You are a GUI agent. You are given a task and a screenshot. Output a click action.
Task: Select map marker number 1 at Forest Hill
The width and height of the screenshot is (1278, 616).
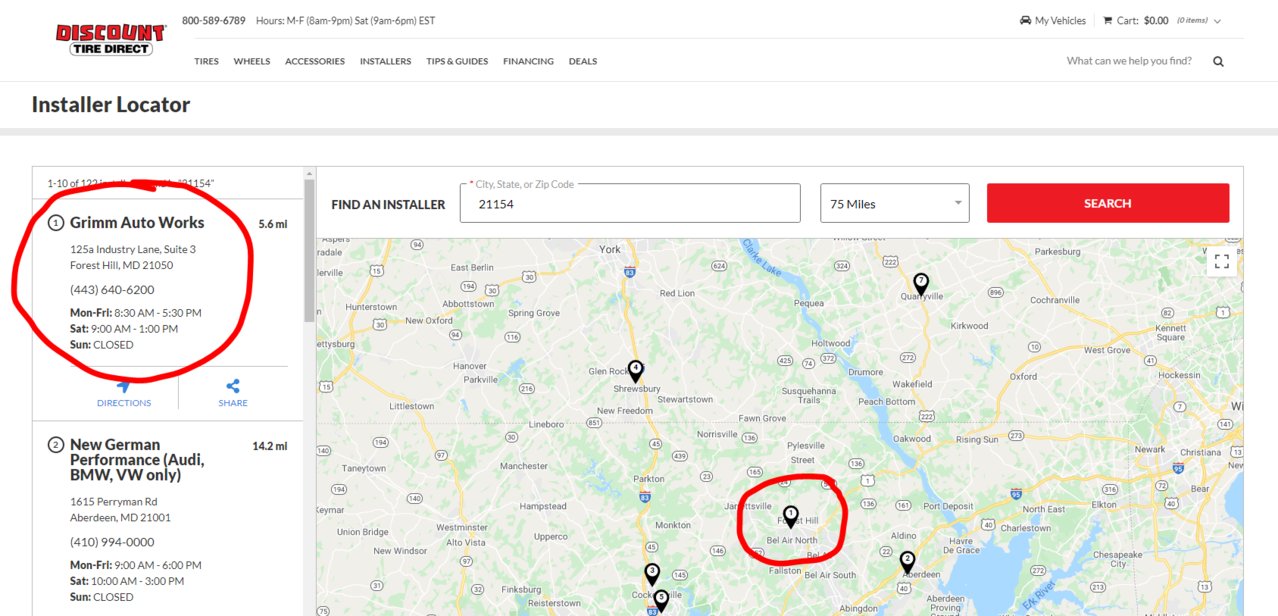coord(790,516)
